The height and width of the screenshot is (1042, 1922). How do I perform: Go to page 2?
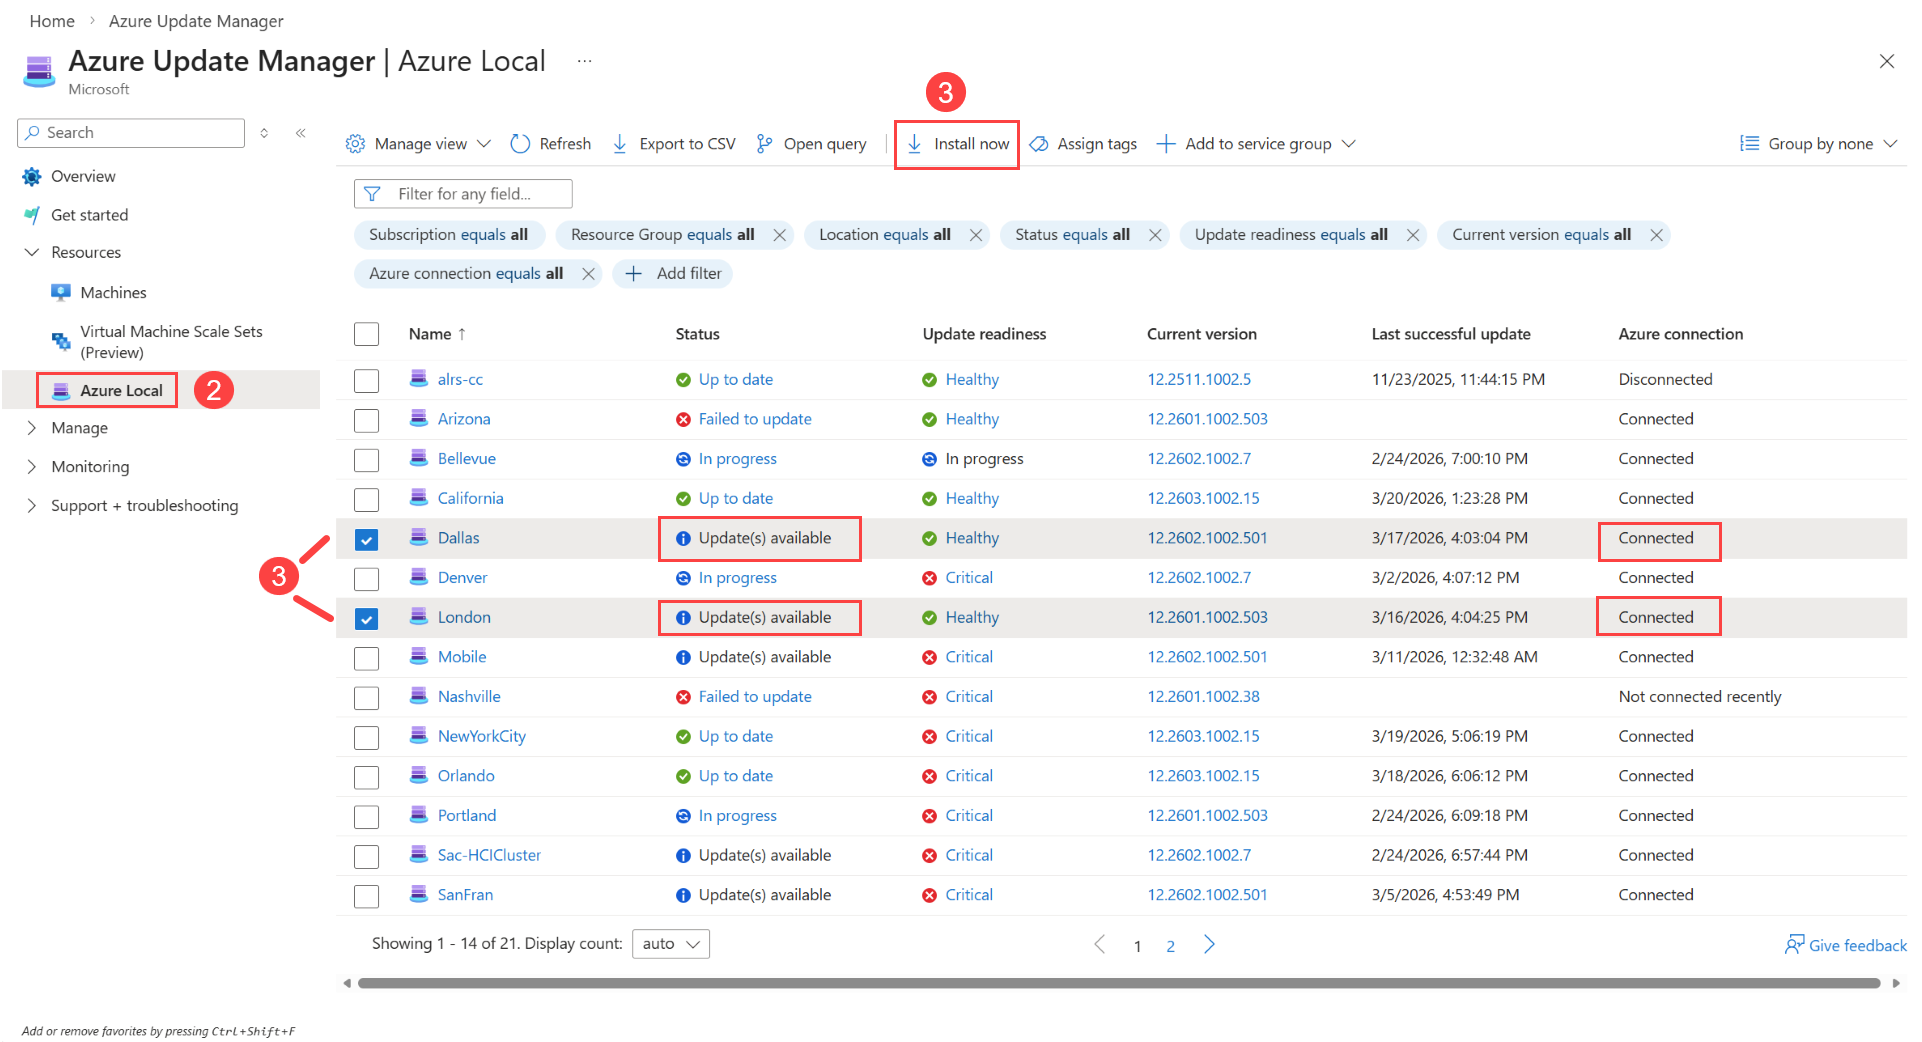coord(1171,946)
